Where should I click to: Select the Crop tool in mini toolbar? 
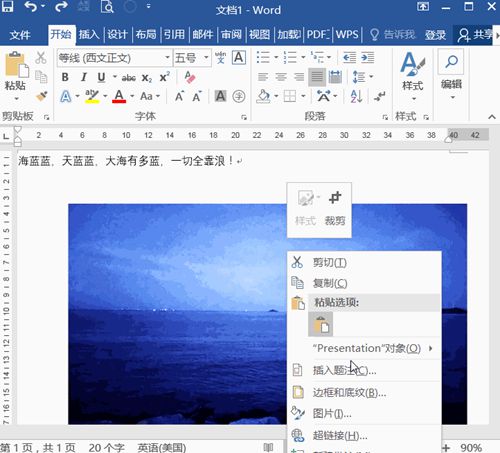pos(335,207)
